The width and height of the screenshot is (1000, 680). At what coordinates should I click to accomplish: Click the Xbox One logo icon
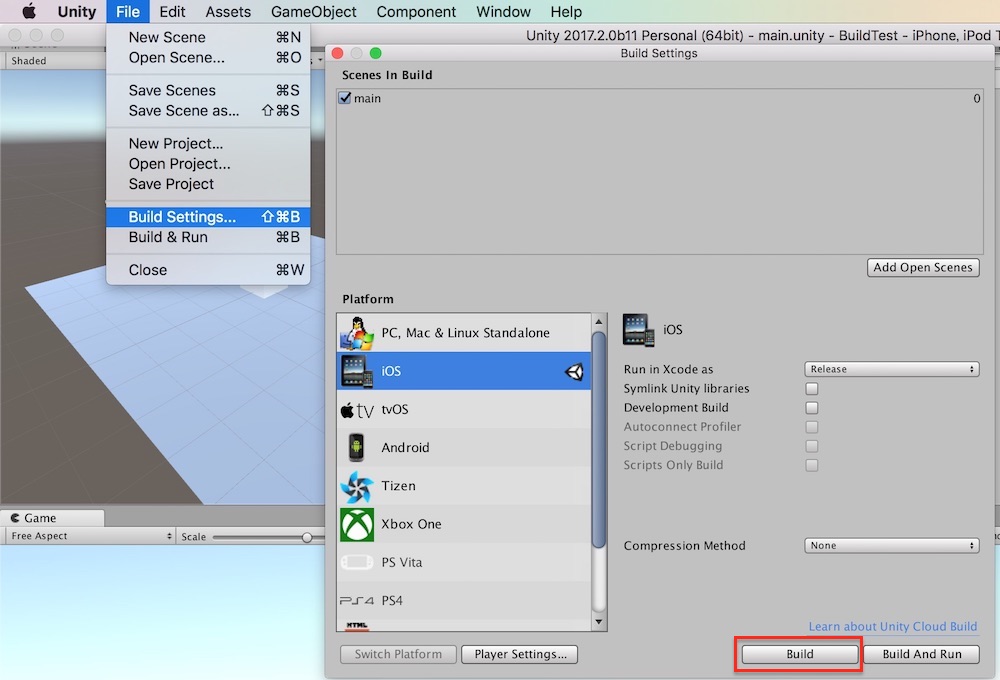click(357, 524)
